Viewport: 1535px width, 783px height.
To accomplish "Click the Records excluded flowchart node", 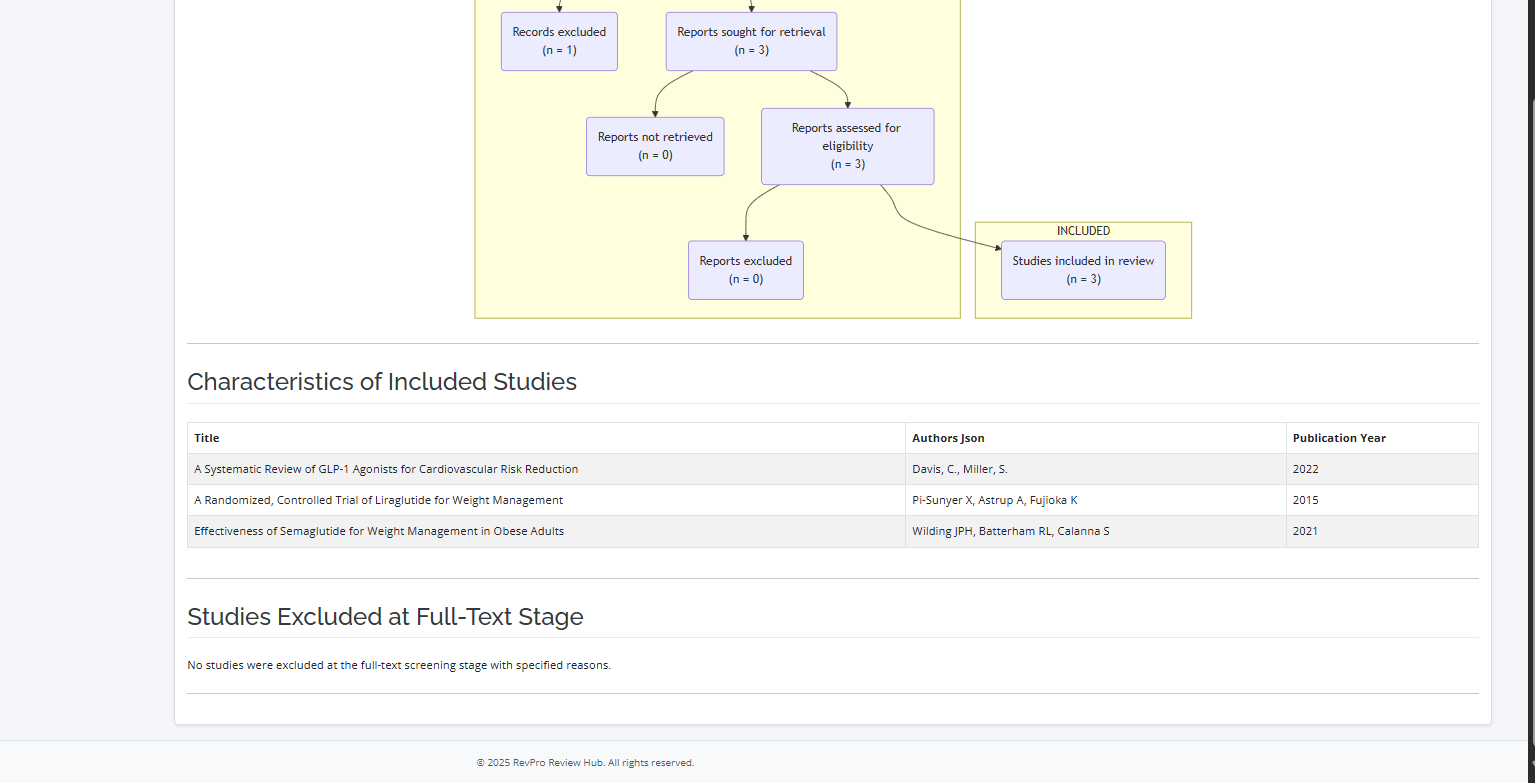I will click(559, 41).
